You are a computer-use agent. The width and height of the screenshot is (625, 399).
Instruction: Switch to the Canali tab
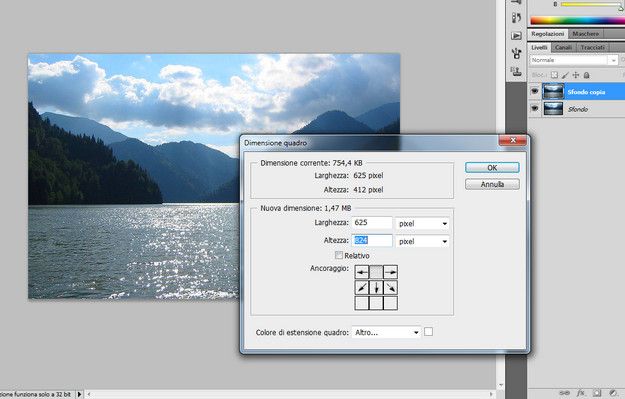tap(564, 47)
